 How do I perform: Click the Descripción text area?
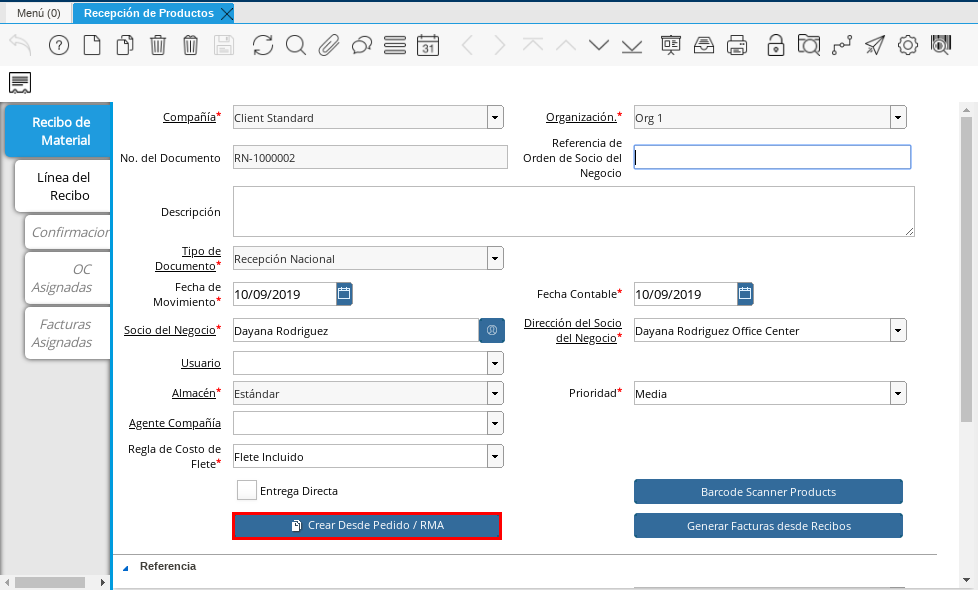tap(573, 211)
